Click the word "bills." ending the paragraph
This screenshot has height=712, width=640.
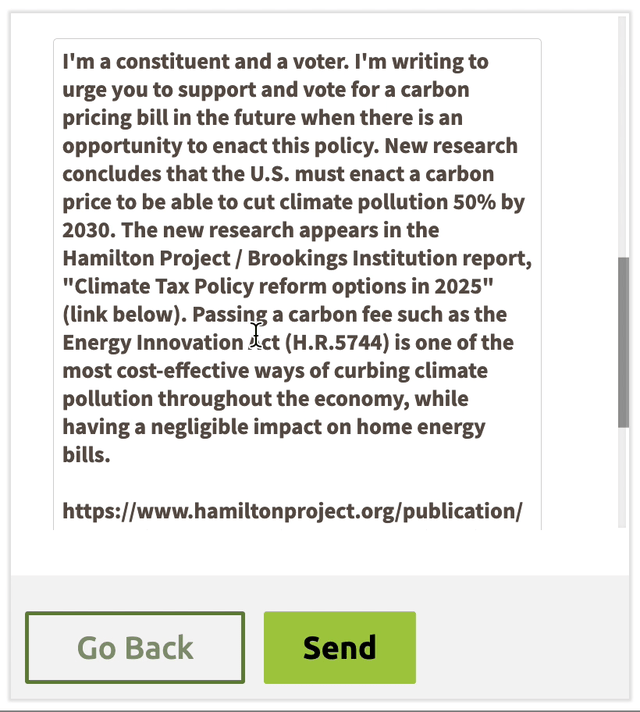tap(86, 455)
